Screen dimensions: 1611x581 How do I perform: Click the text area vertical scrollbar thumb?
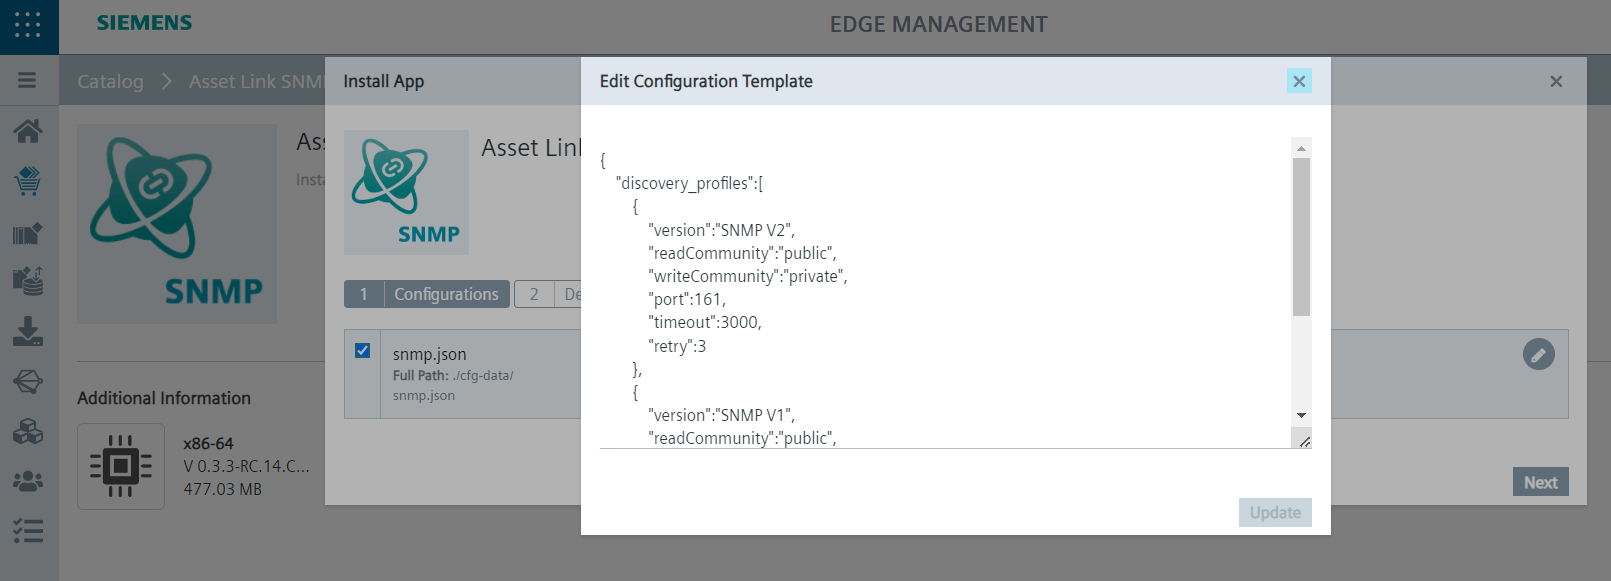(1301, 237)
